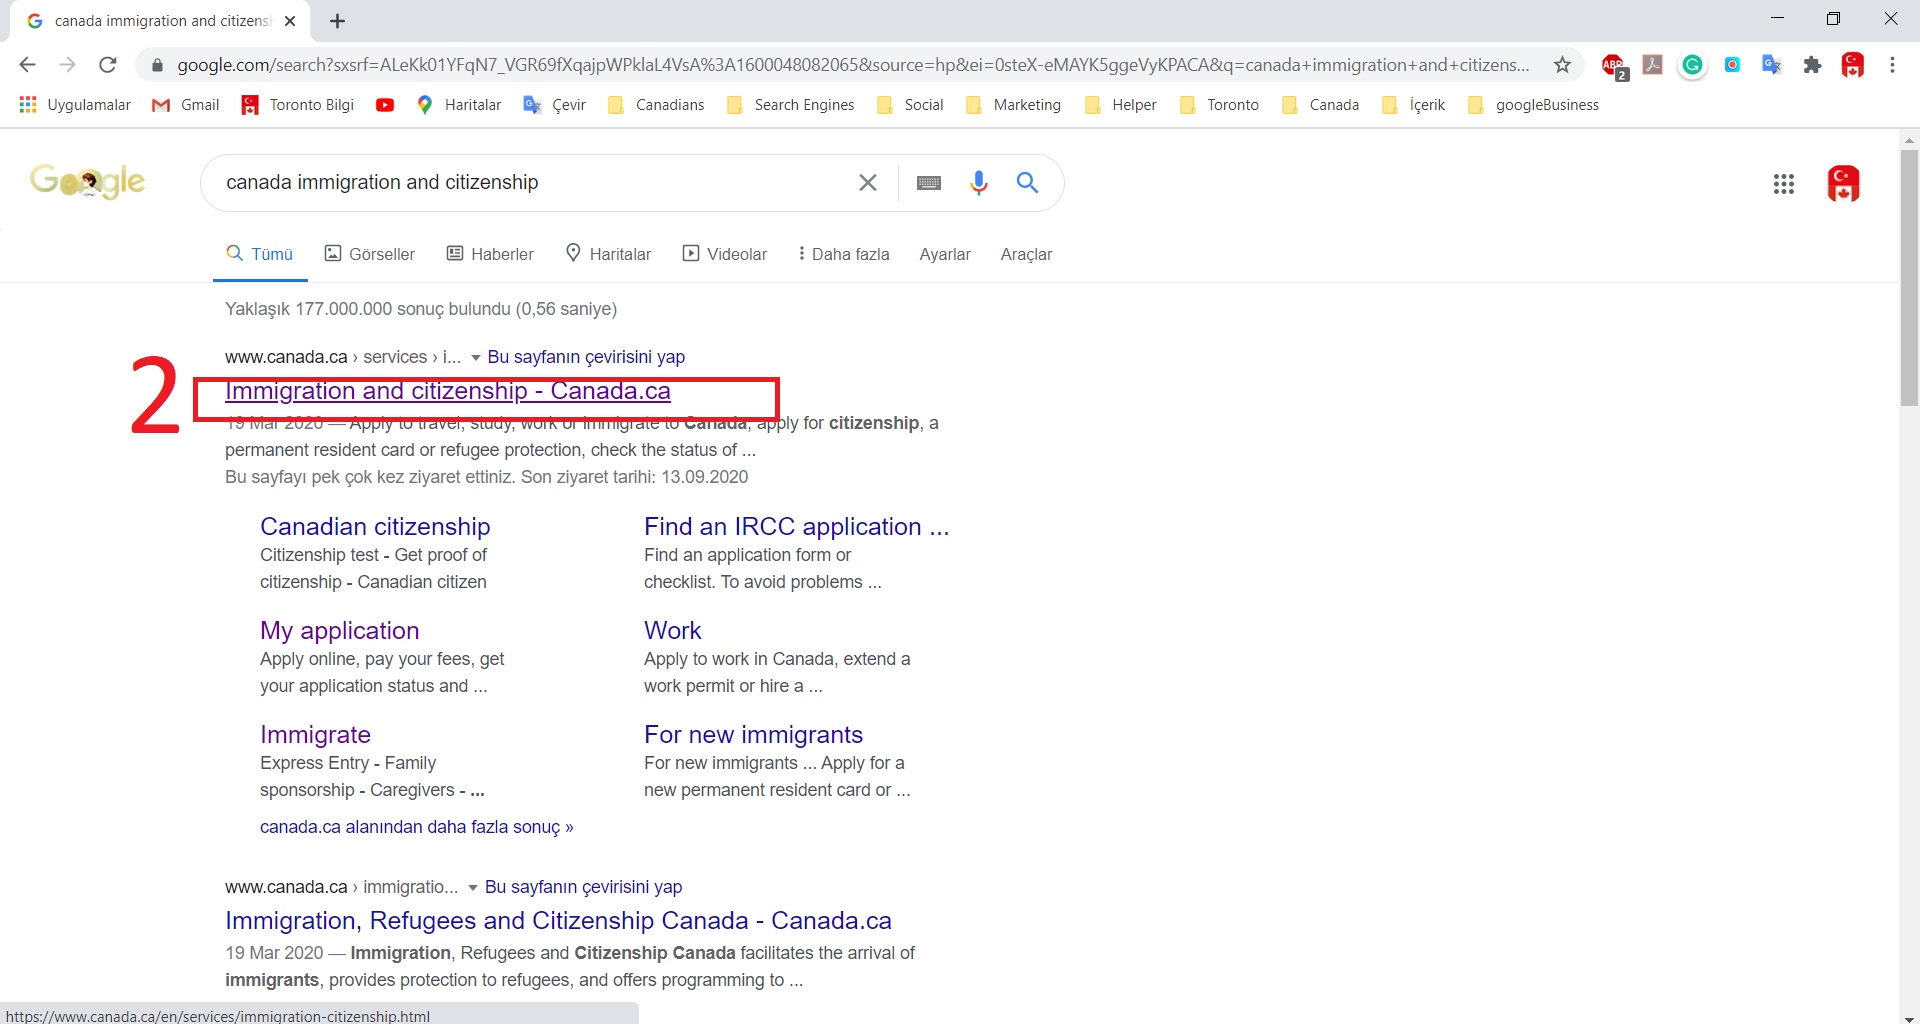Translate first result via Bu sayfanın çevirisini yap
Screen dimensions: 1920x1024
[586, 357]
